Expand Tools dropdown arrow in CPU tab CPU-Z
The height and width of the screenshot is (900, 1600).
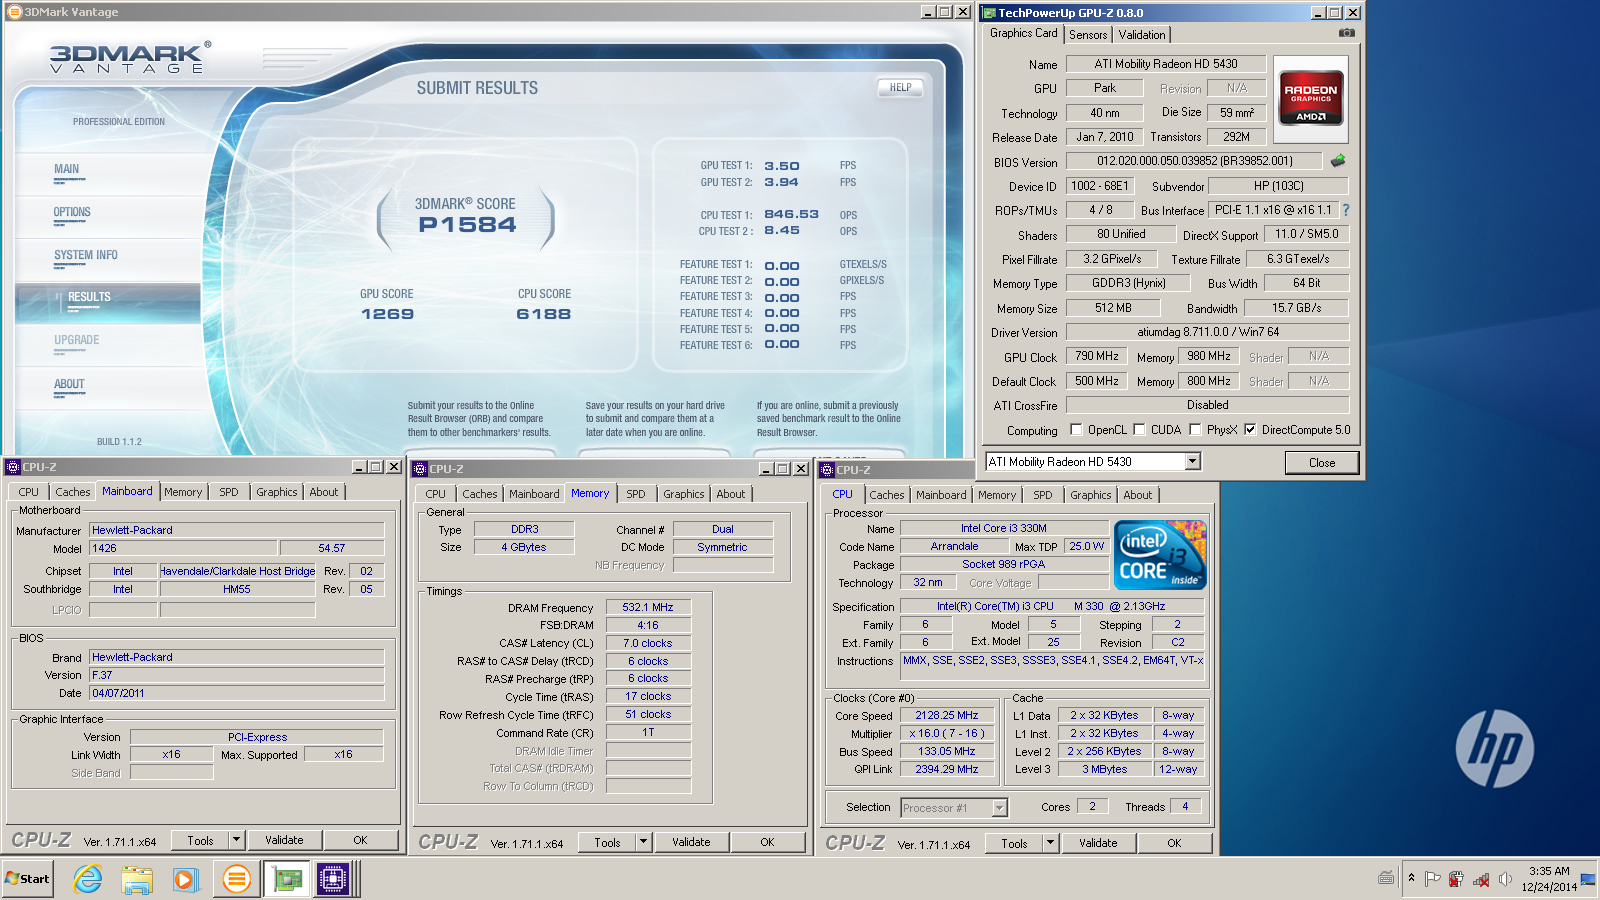[x=1051, y=843]
